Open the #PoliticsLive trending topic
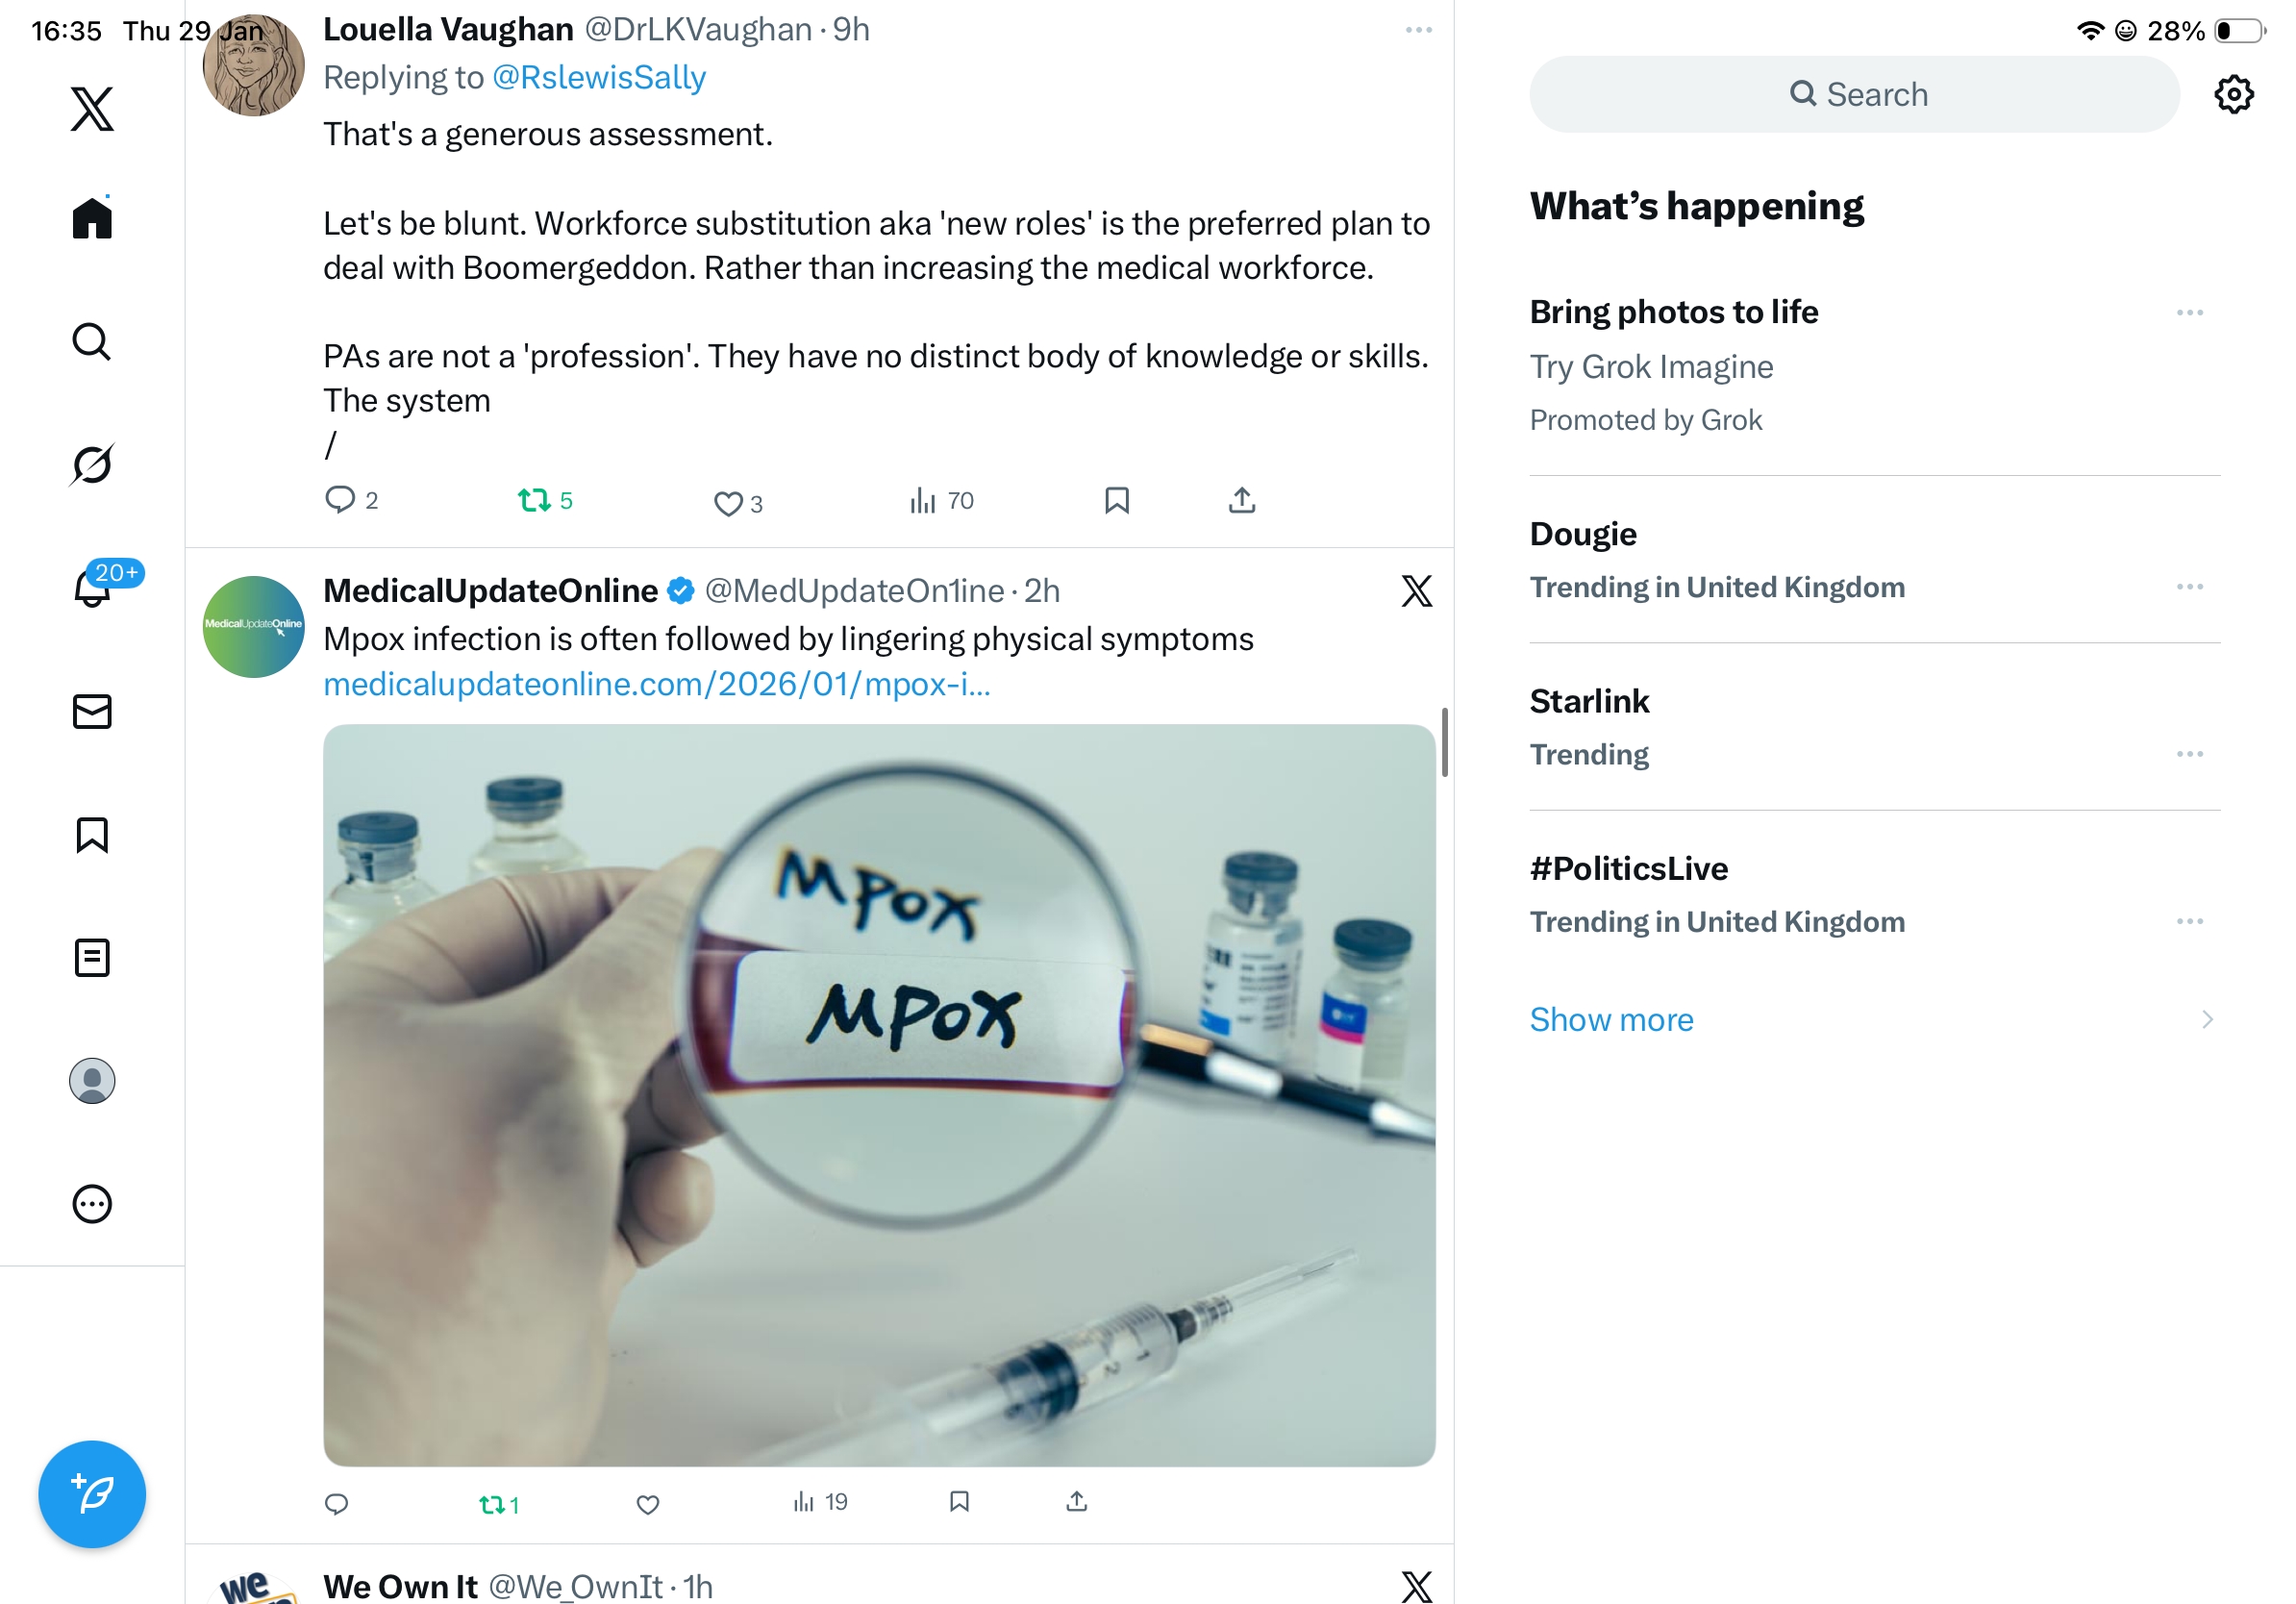This screenshot has height=1604, width=2296. (x=1628, y=868)
